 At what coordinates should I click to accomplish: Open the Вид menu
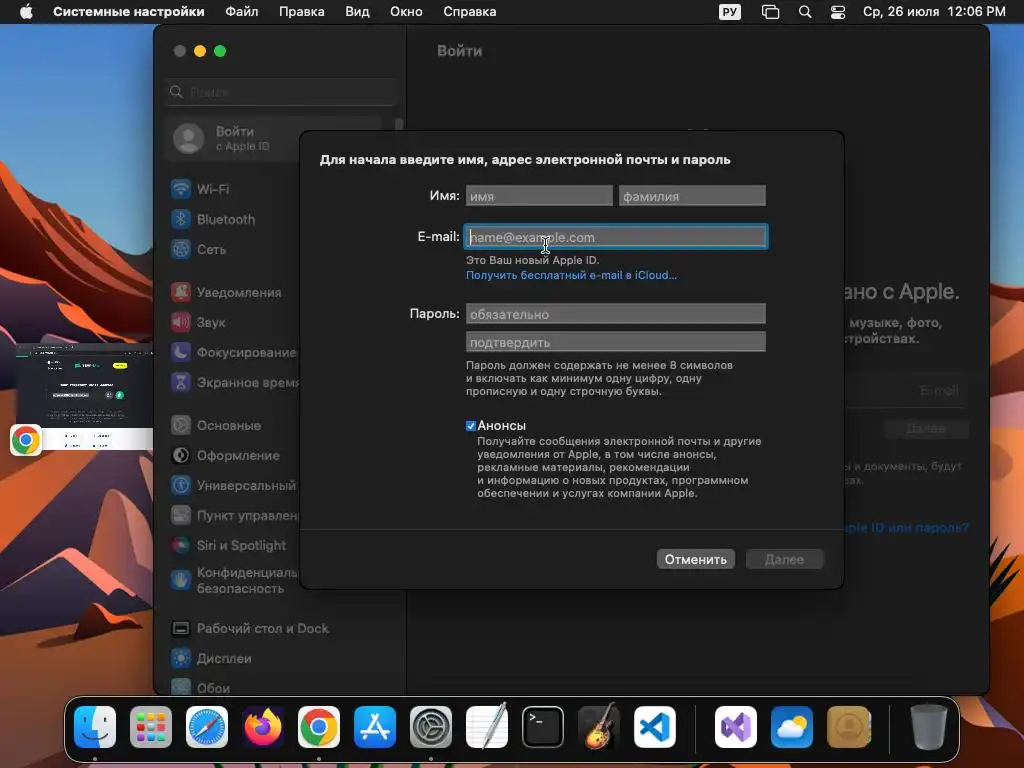(x=357, y=12)
